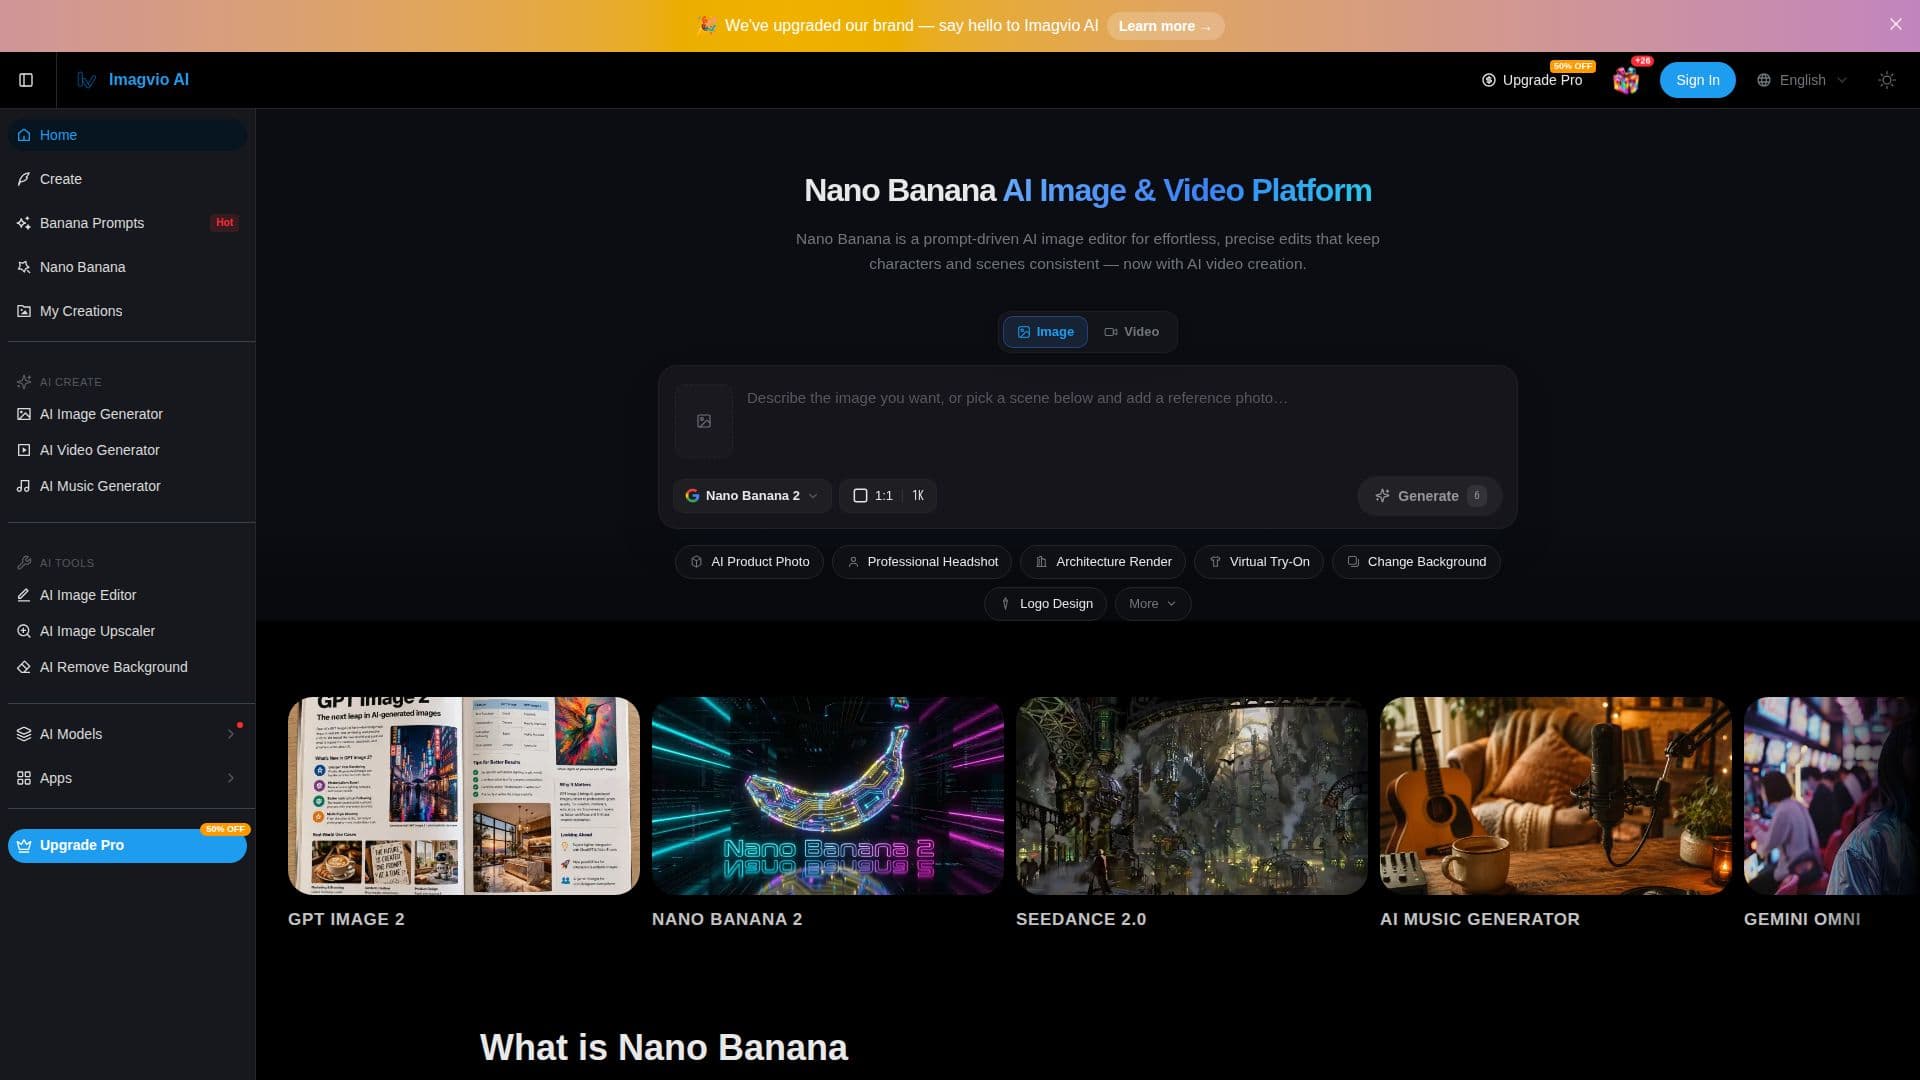Click the pencil icon of AI Image Editor

click(24, 595)
